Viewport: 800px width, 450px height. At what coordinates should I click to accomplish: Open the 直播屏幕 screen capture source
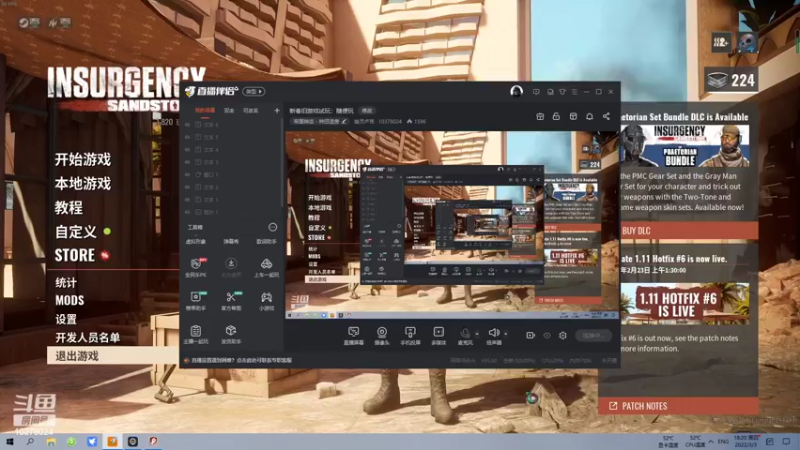pyautogui.click(x=354, y=336)
